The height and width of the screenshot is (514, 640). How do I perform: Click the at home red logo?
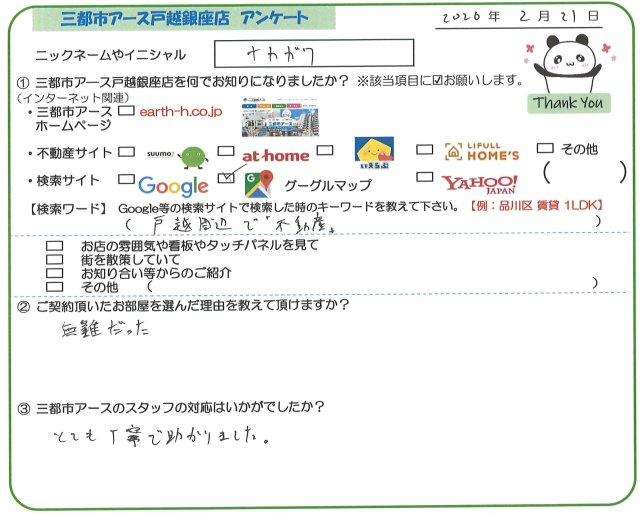coord(276,156)
